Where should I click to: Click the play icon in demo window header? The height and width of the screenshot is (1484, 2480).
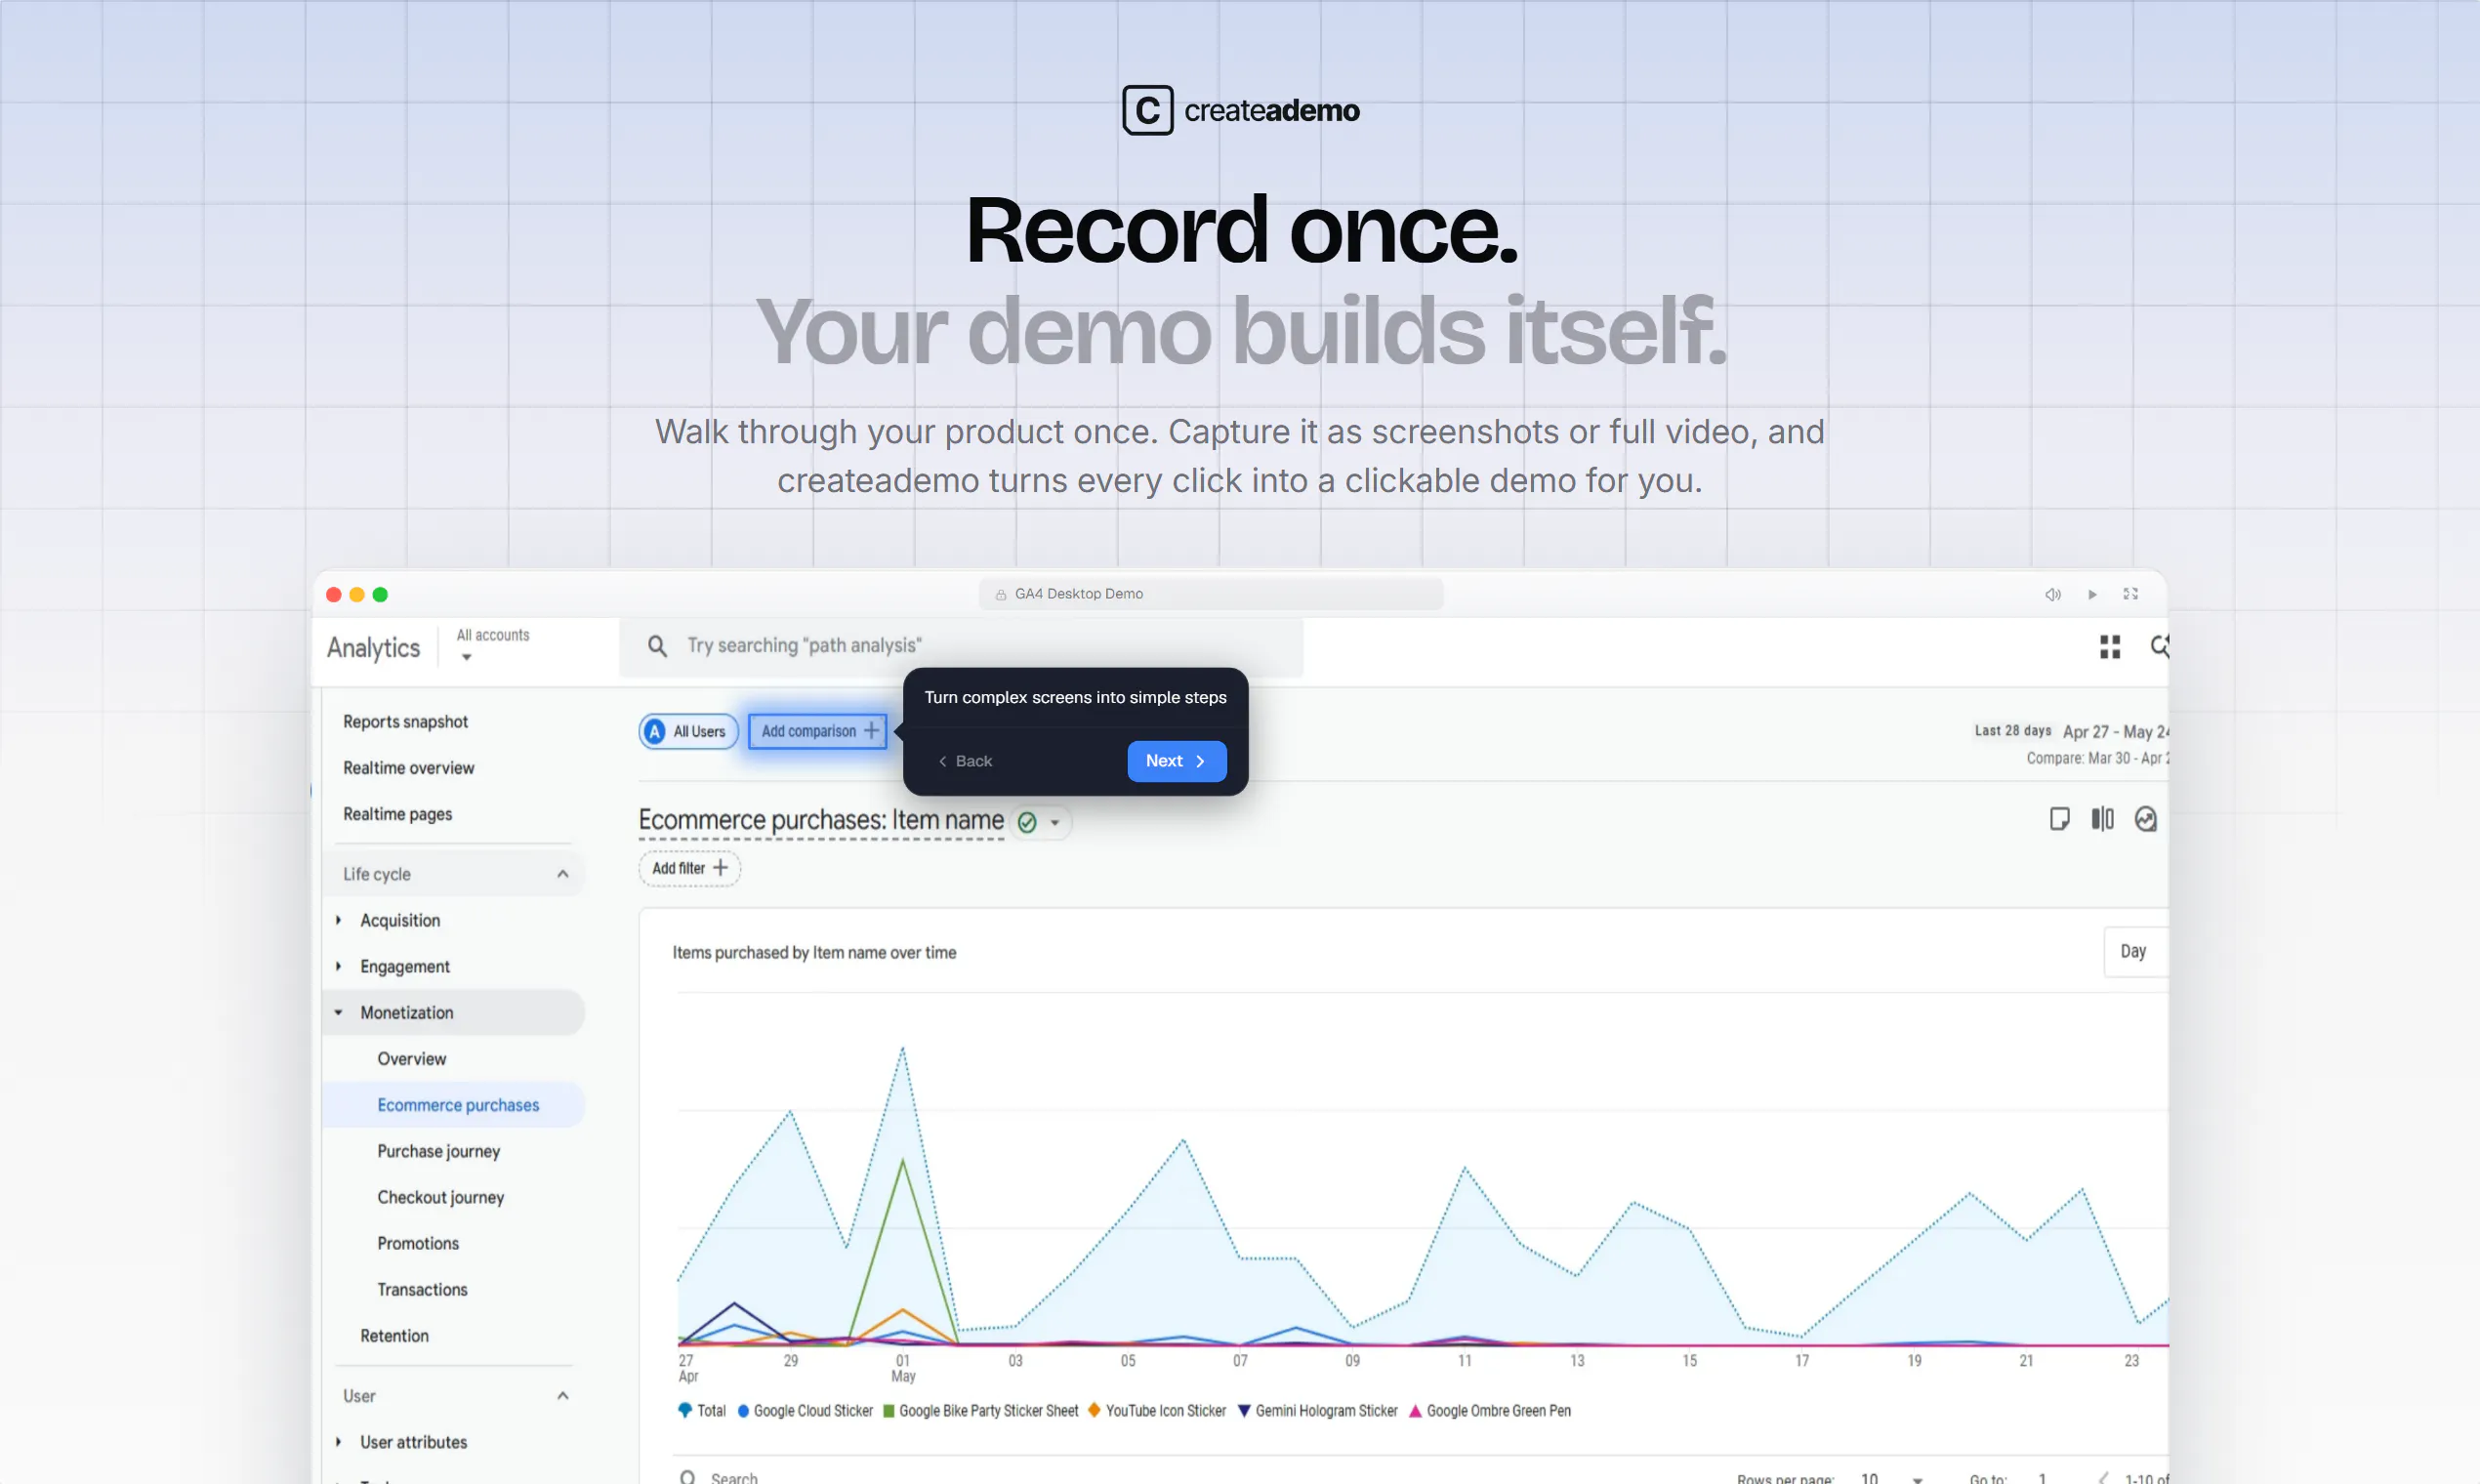2092,594
